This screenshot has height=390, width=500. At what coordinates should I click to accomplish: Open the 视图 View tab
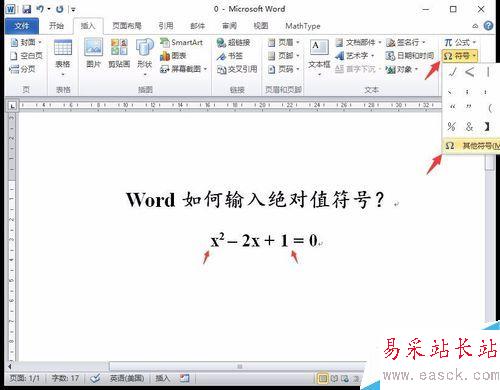click(261, 26)
